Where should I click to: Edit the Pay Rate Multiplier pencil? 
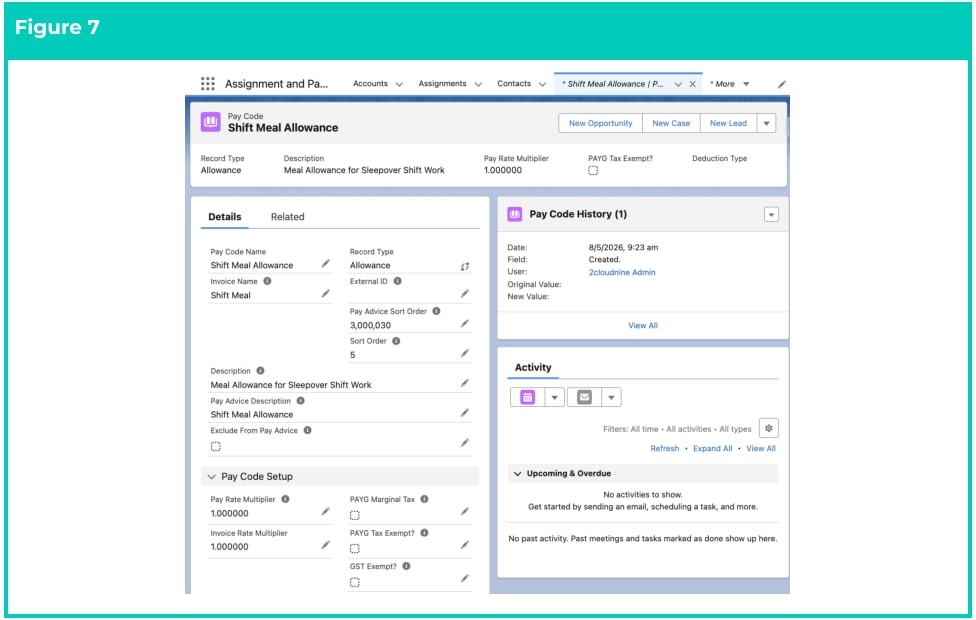[x=326, y=512]
